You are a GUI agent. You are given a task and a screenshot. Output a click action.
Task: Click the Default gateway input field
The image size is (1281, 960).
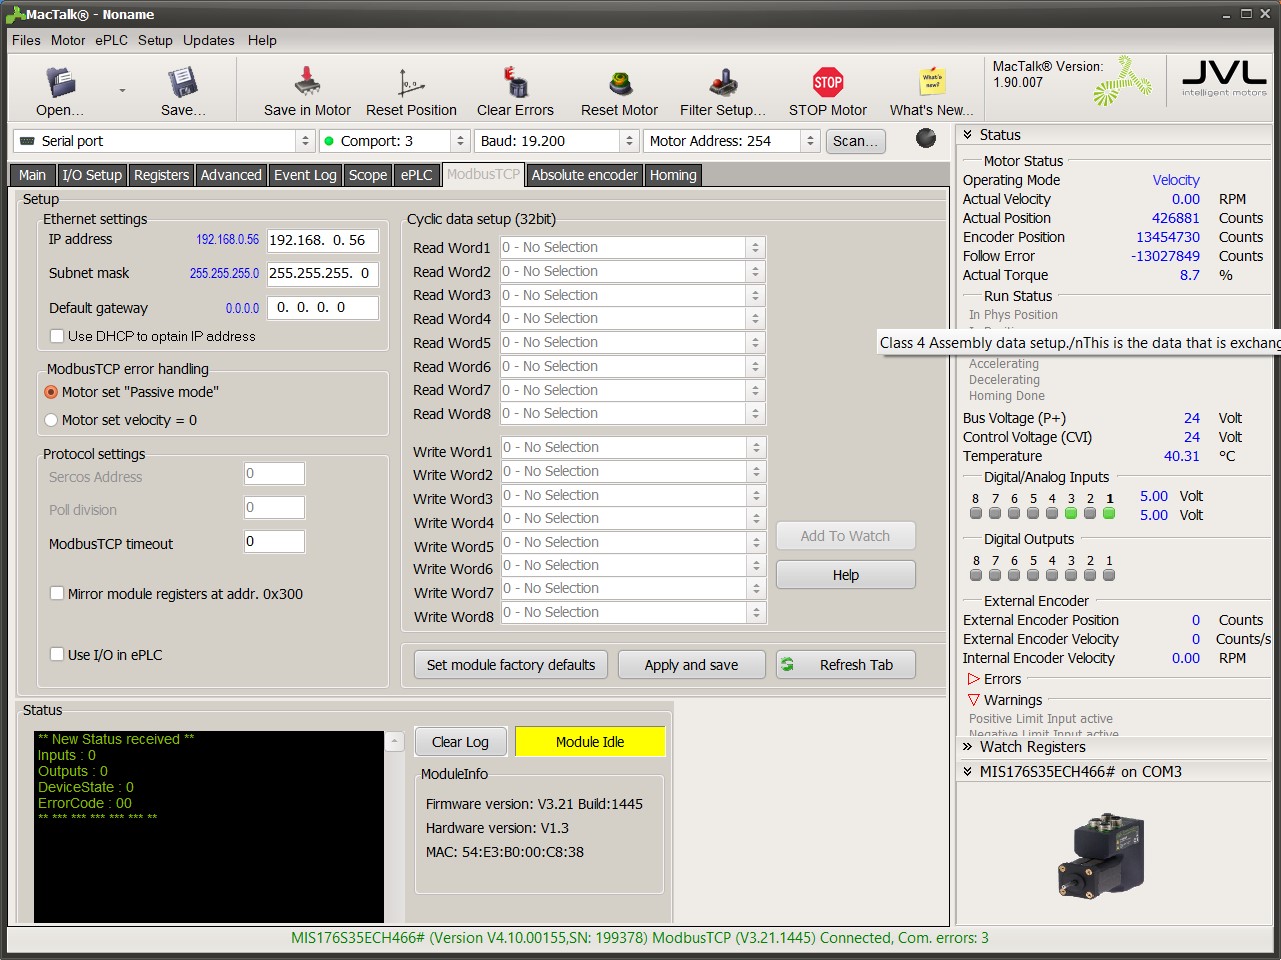click(x=323, y=308)
